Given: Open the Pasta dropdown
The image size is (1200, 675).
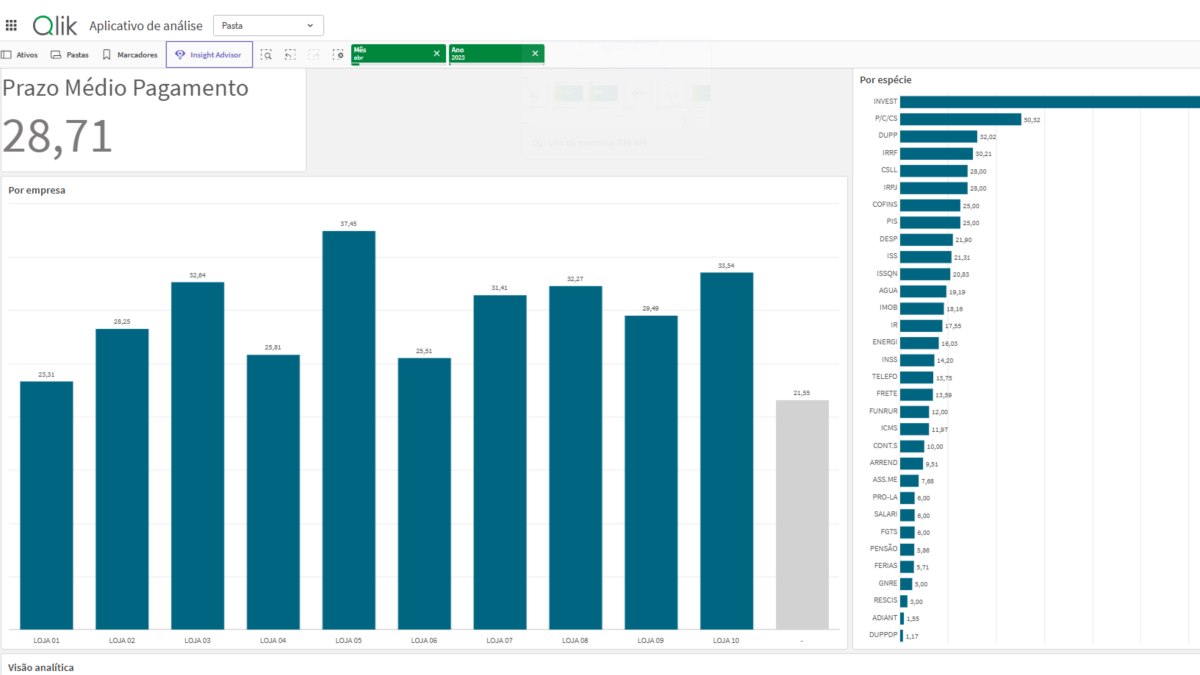Looking at the screenshot, I should click(x=268, y=25).
